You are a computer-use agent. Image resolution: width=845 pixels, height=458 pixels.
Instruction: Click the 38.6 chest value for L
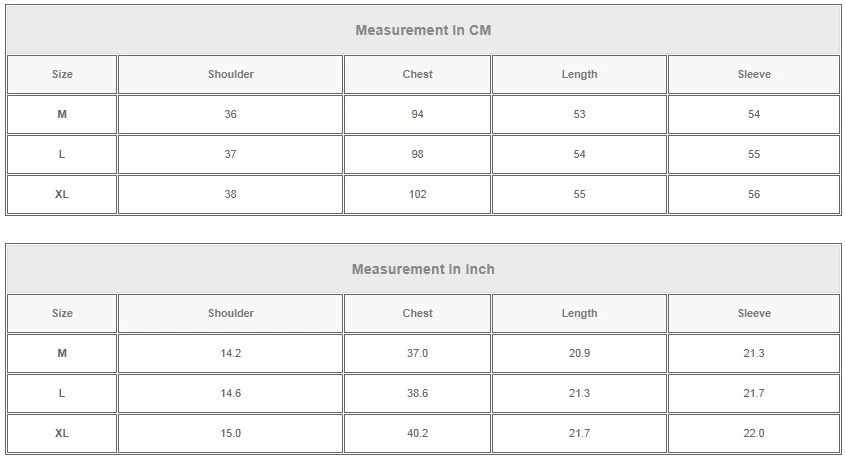[418, 393]
